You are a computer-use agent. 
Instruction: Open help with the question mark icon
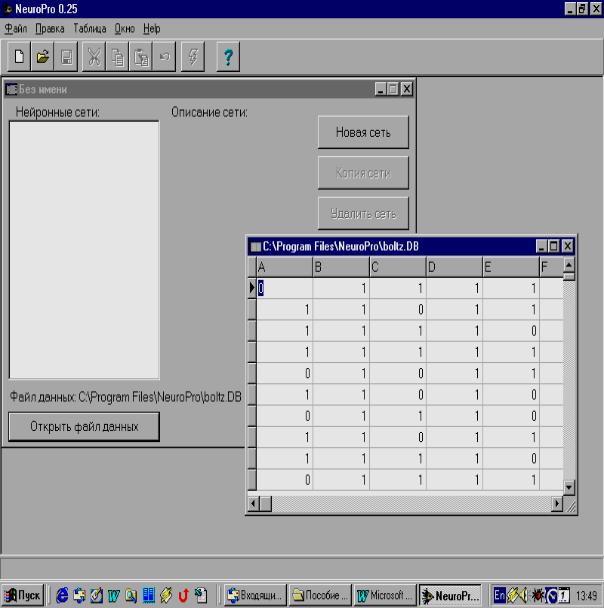coord(228,57)
